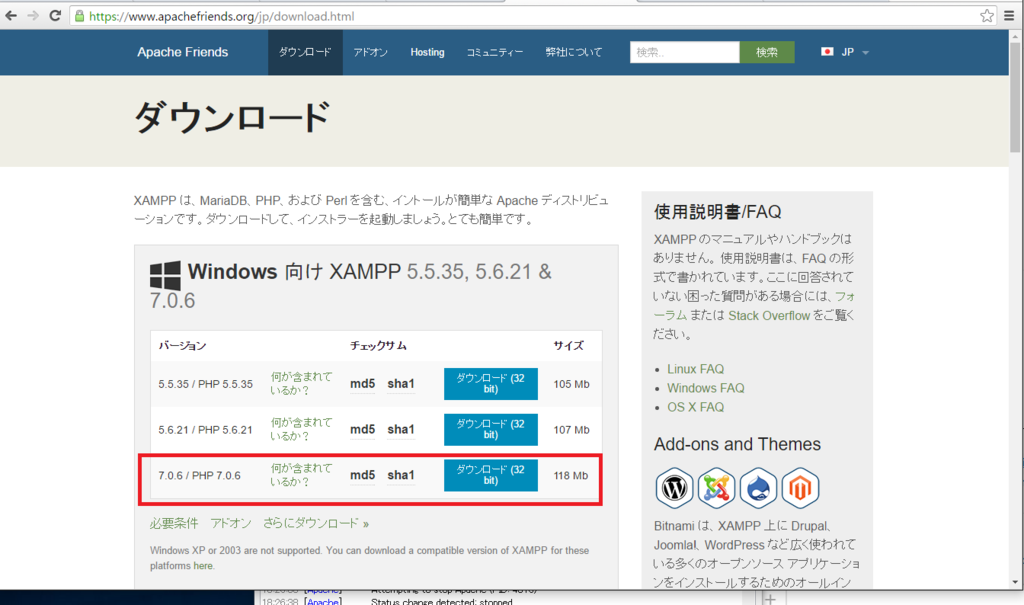The width and height of the screenshot is (1024, 605).
Task: Open the WordPress add-on icon
Action: click(x=674, y=487)
